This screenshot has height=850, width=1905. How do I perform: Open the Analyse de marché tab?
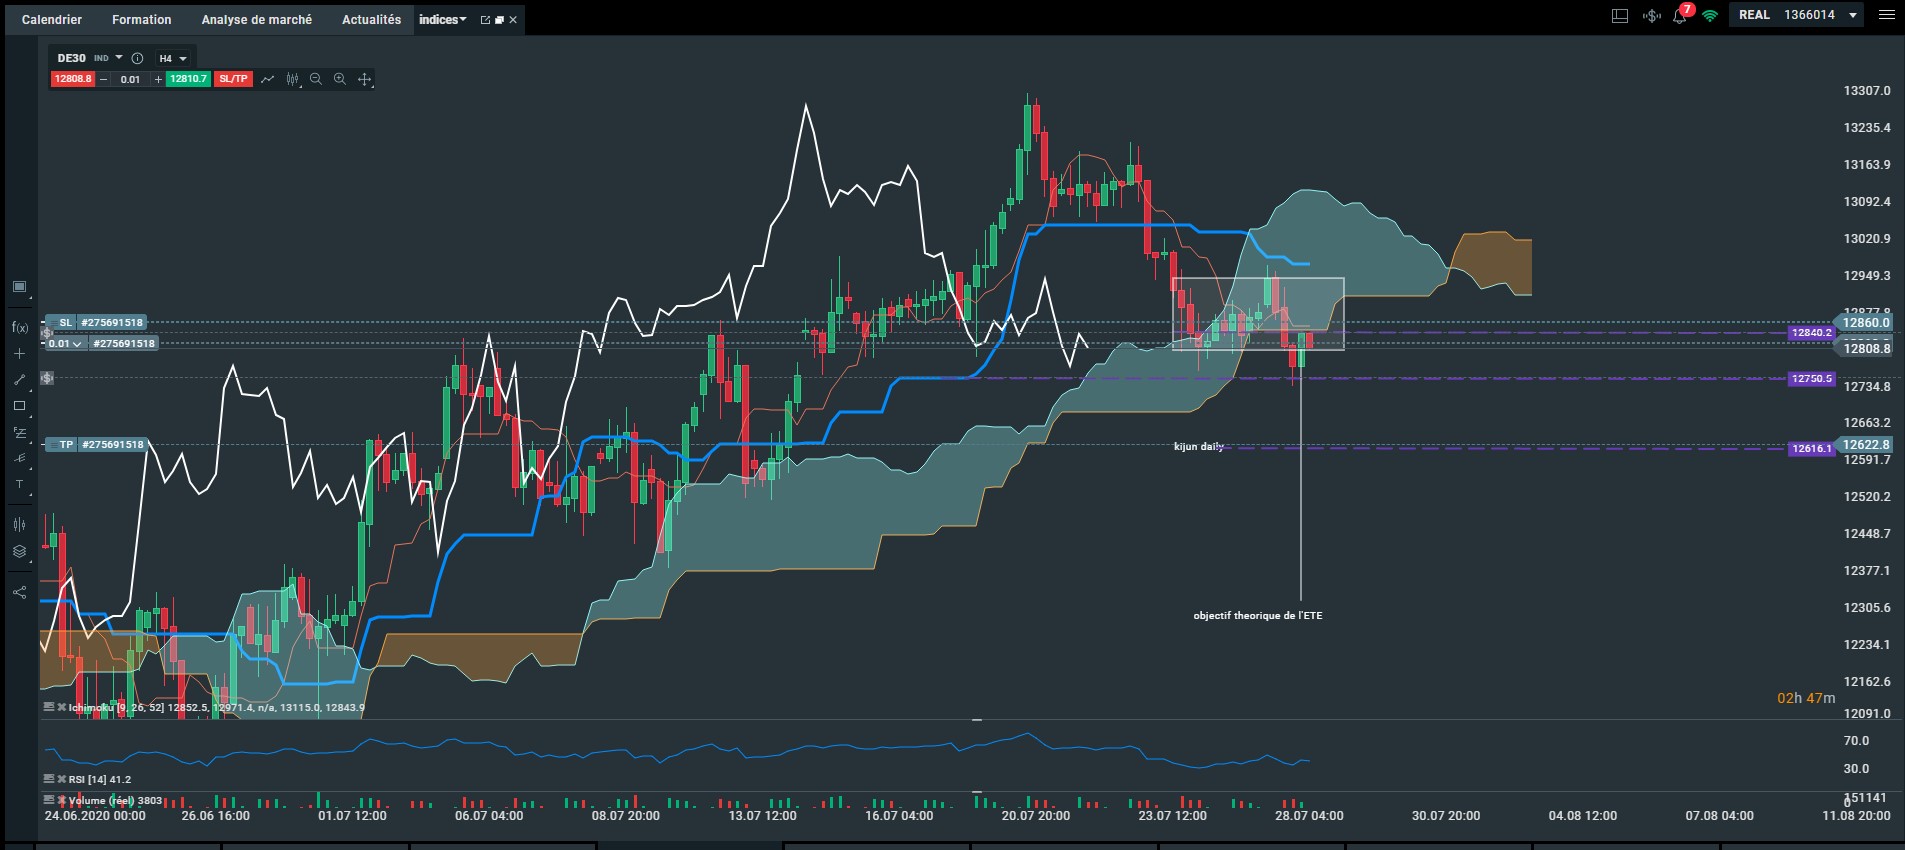pyautogui.click(x=257, y=19)
